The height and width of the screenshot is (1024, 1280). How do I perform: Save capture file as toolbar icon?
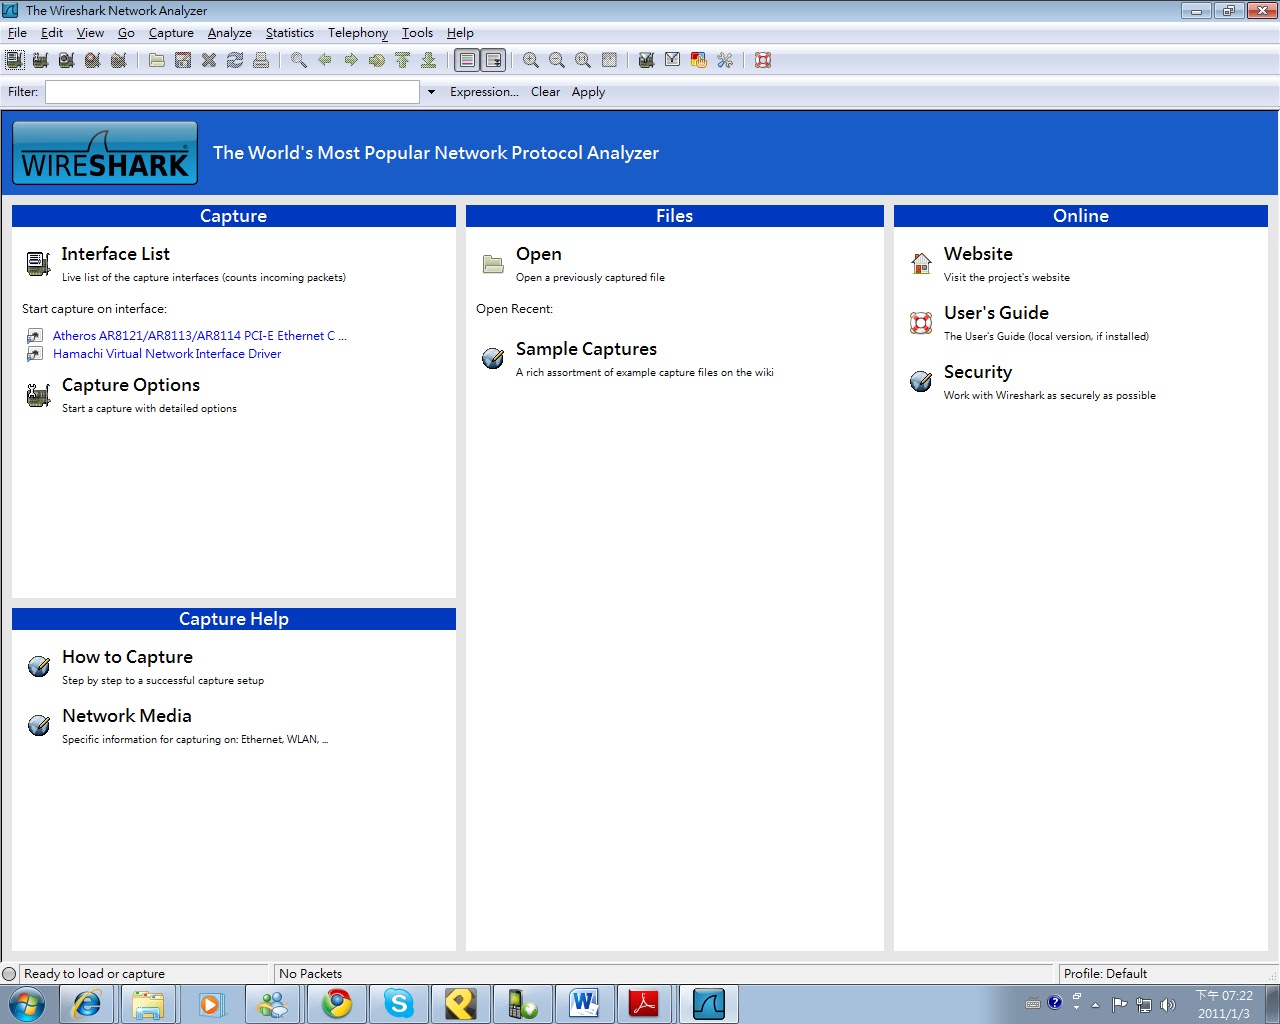click(x=183, y=60)
